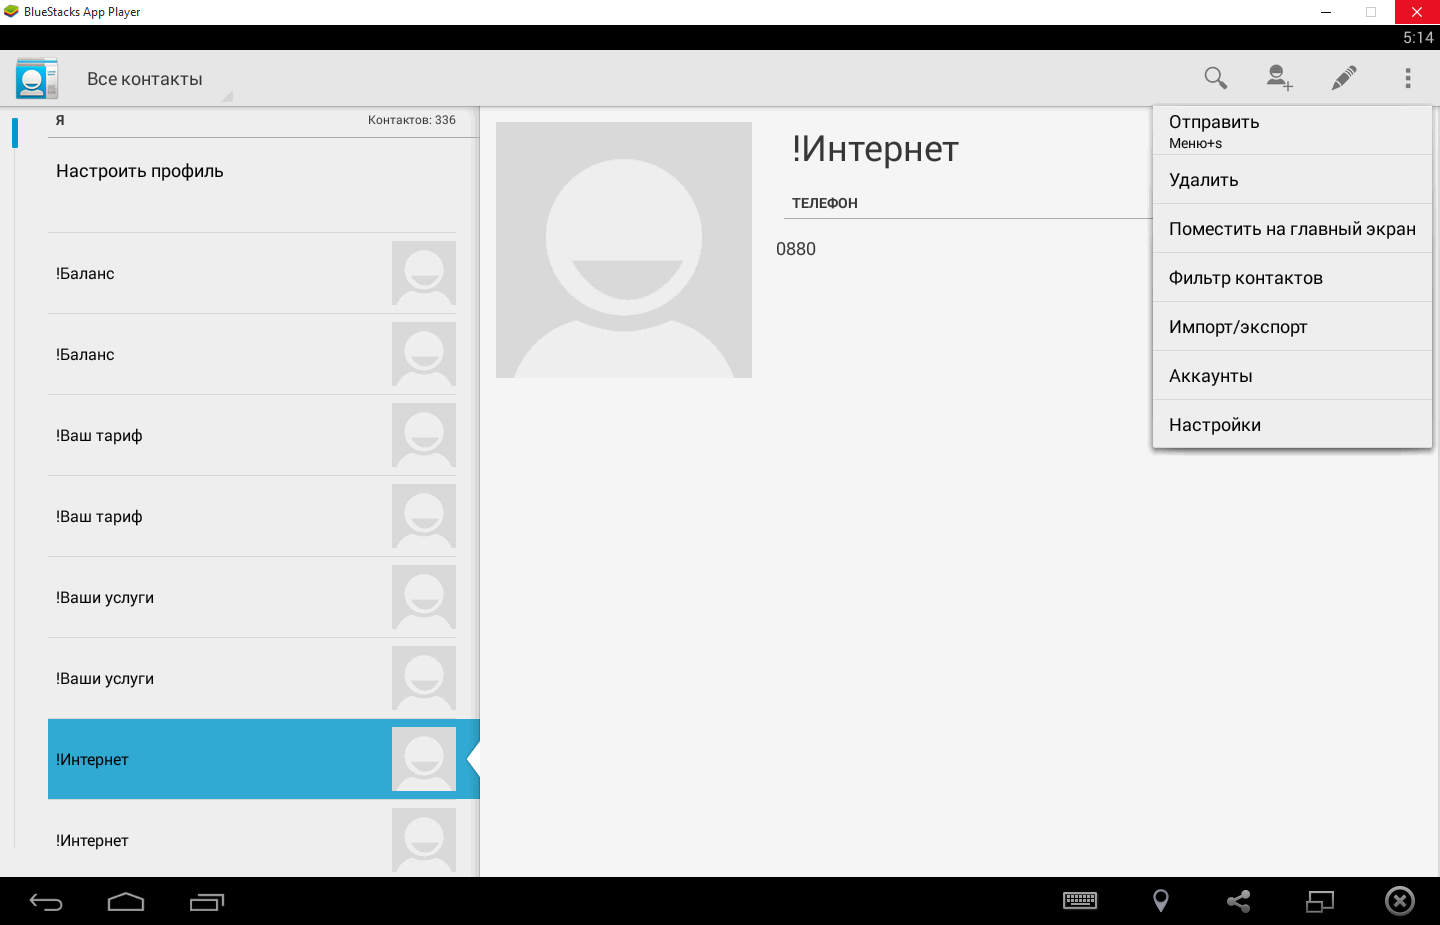This screenshot has height=925, width=1440.
Task: Select the highlighted !Интернет contact row
Action: click(264, 759)
